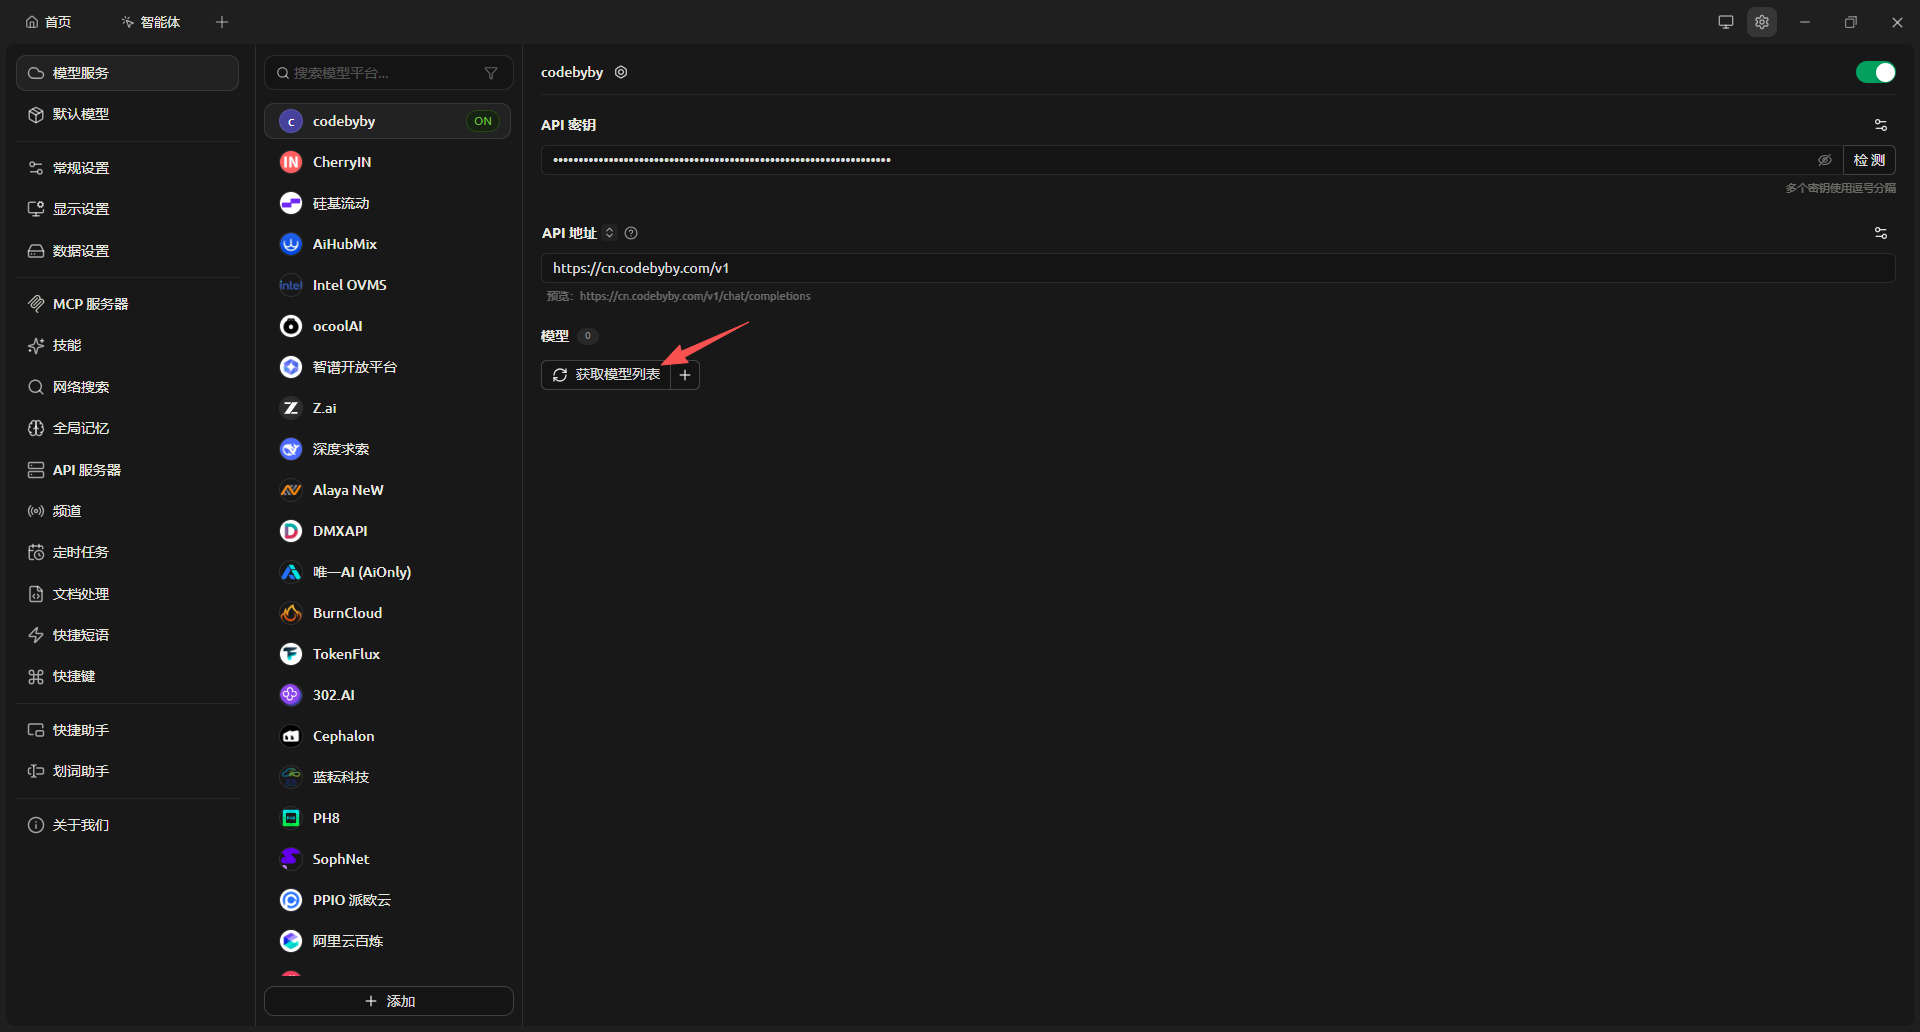
Task: Open 频道 settings section
Action: 127,511
